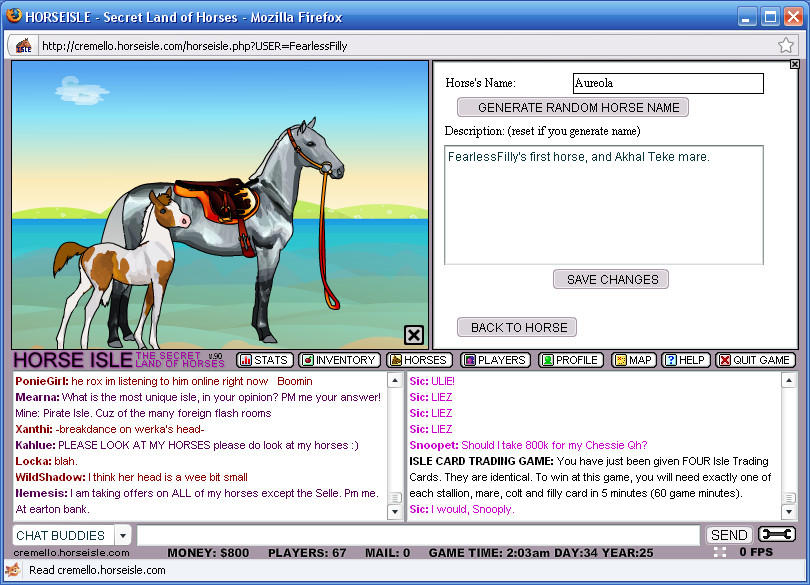Open your INVENTORY
Image resolution: width=810 pixels, height=585 pixels.
coord(340,360)
